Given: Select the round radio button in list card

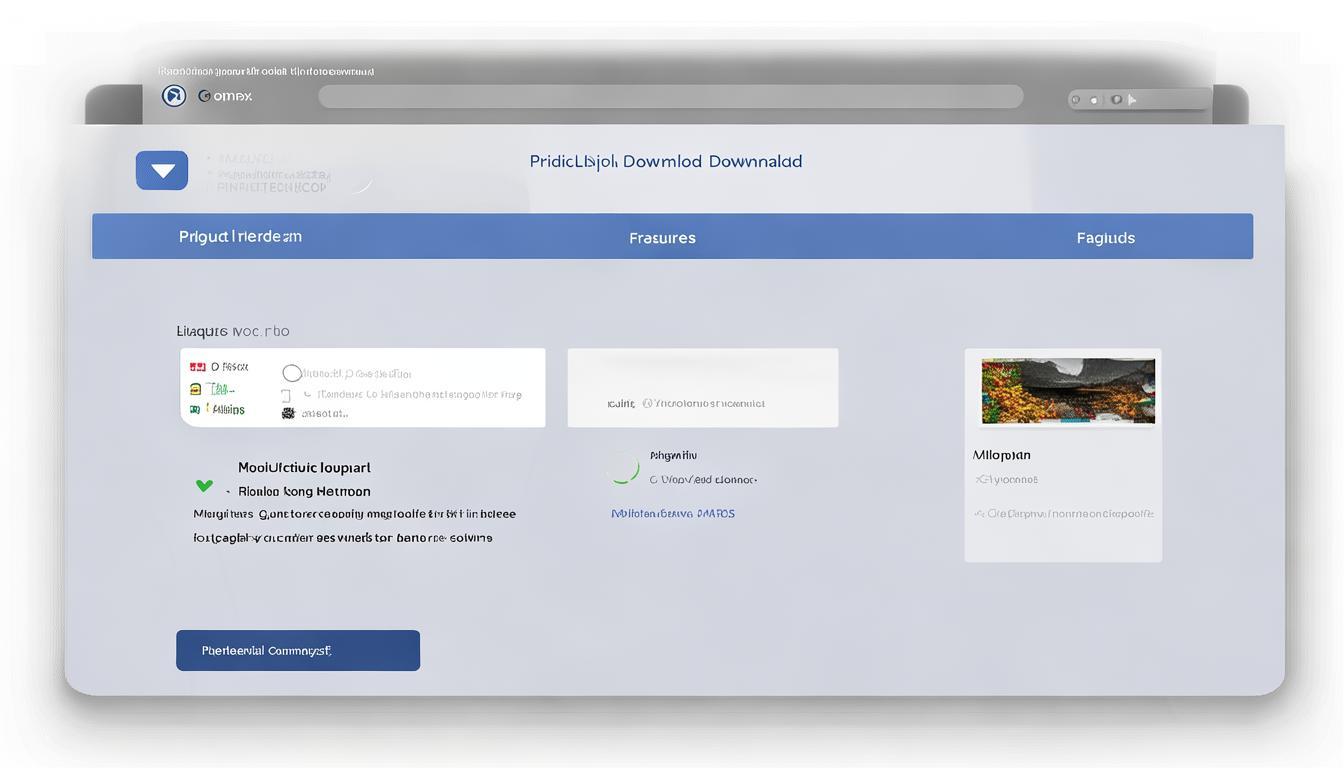Looking at the screenshot, I should [x=291, y=373].
